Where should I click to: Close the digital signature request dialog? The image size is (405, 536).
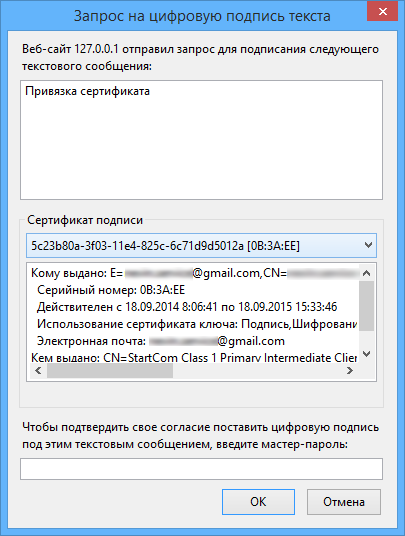click(x=382, y=12)
